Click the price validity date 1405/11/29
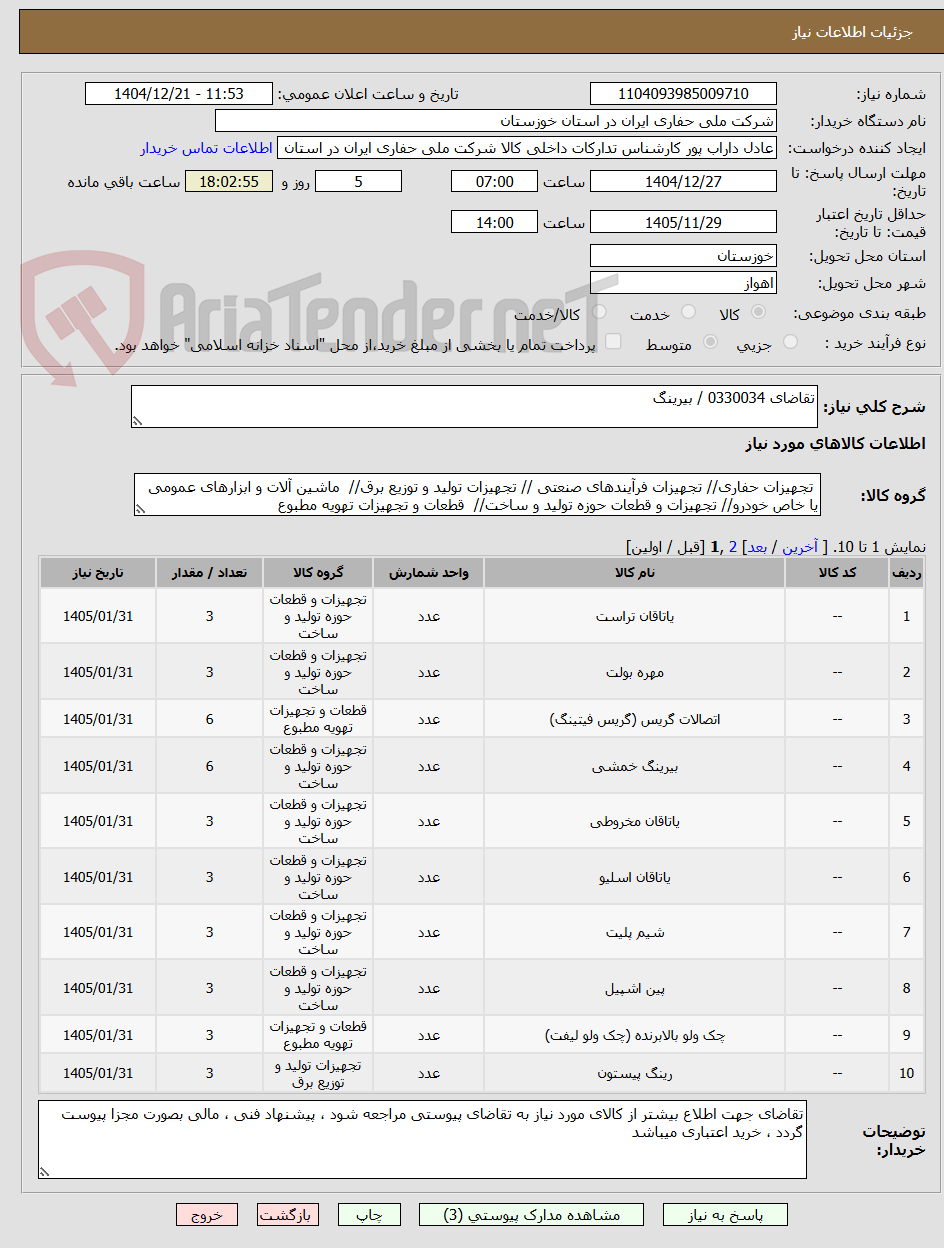Screen dimensions: 944x1248 pyautogui.click(x=683, y=222)
